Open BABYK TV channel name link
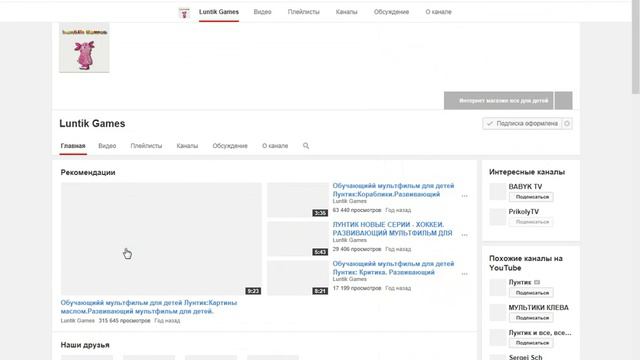640x360 pixels. (525, 187)
